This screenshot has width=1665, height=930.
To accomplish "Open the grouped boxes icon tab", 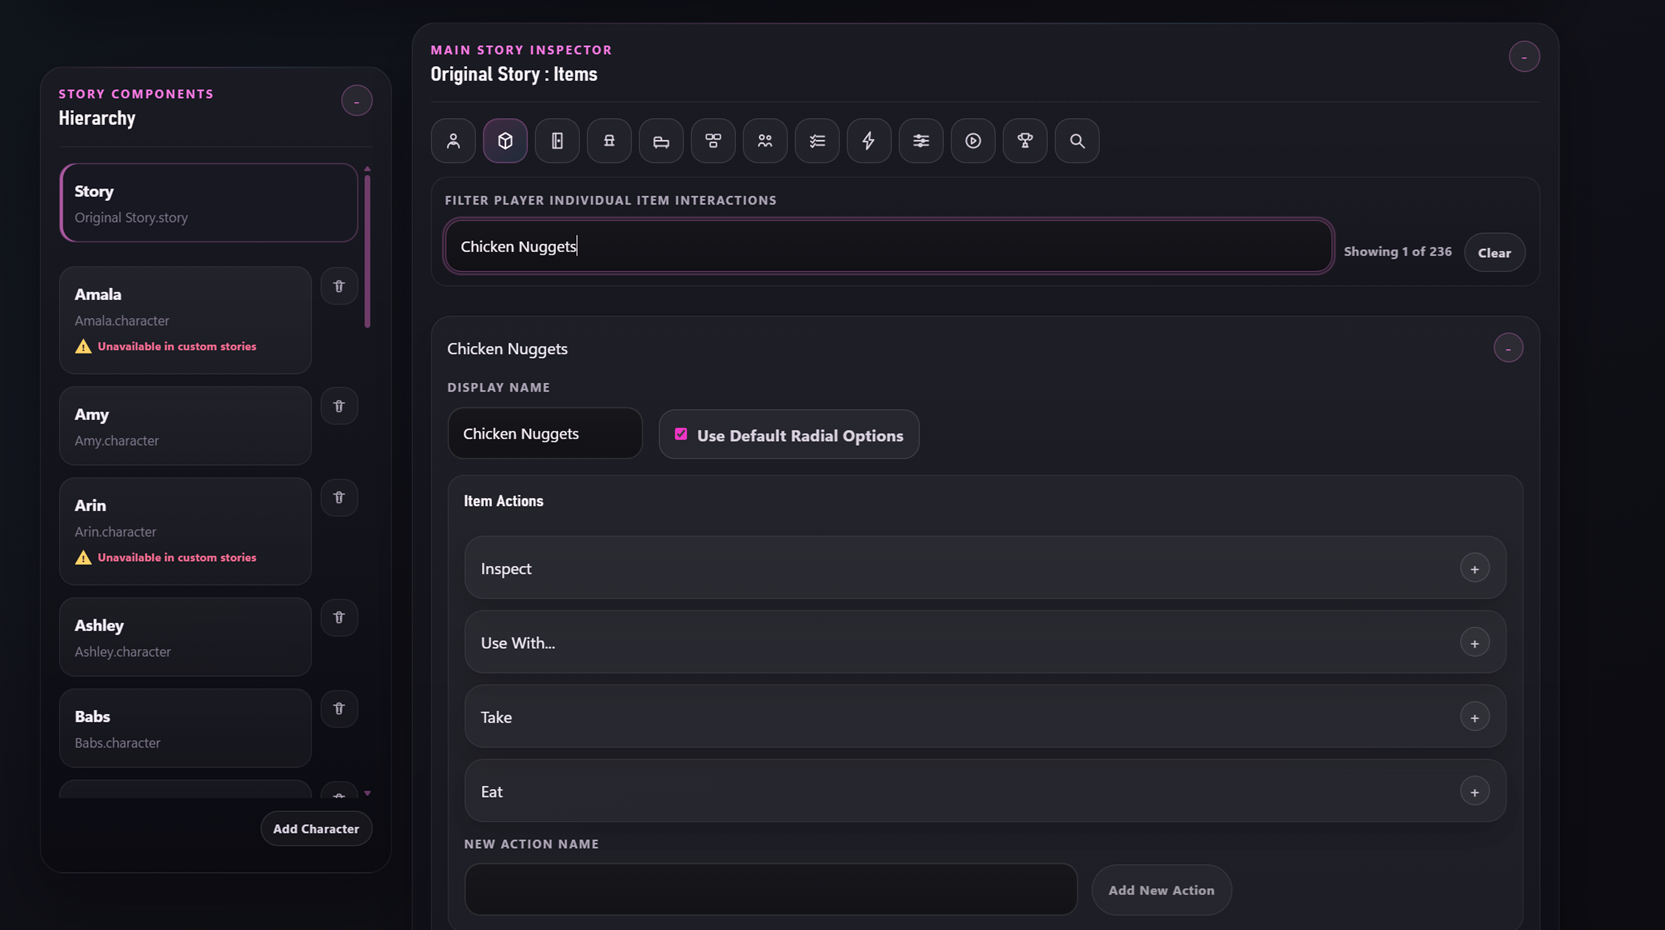I will [713, 141].
